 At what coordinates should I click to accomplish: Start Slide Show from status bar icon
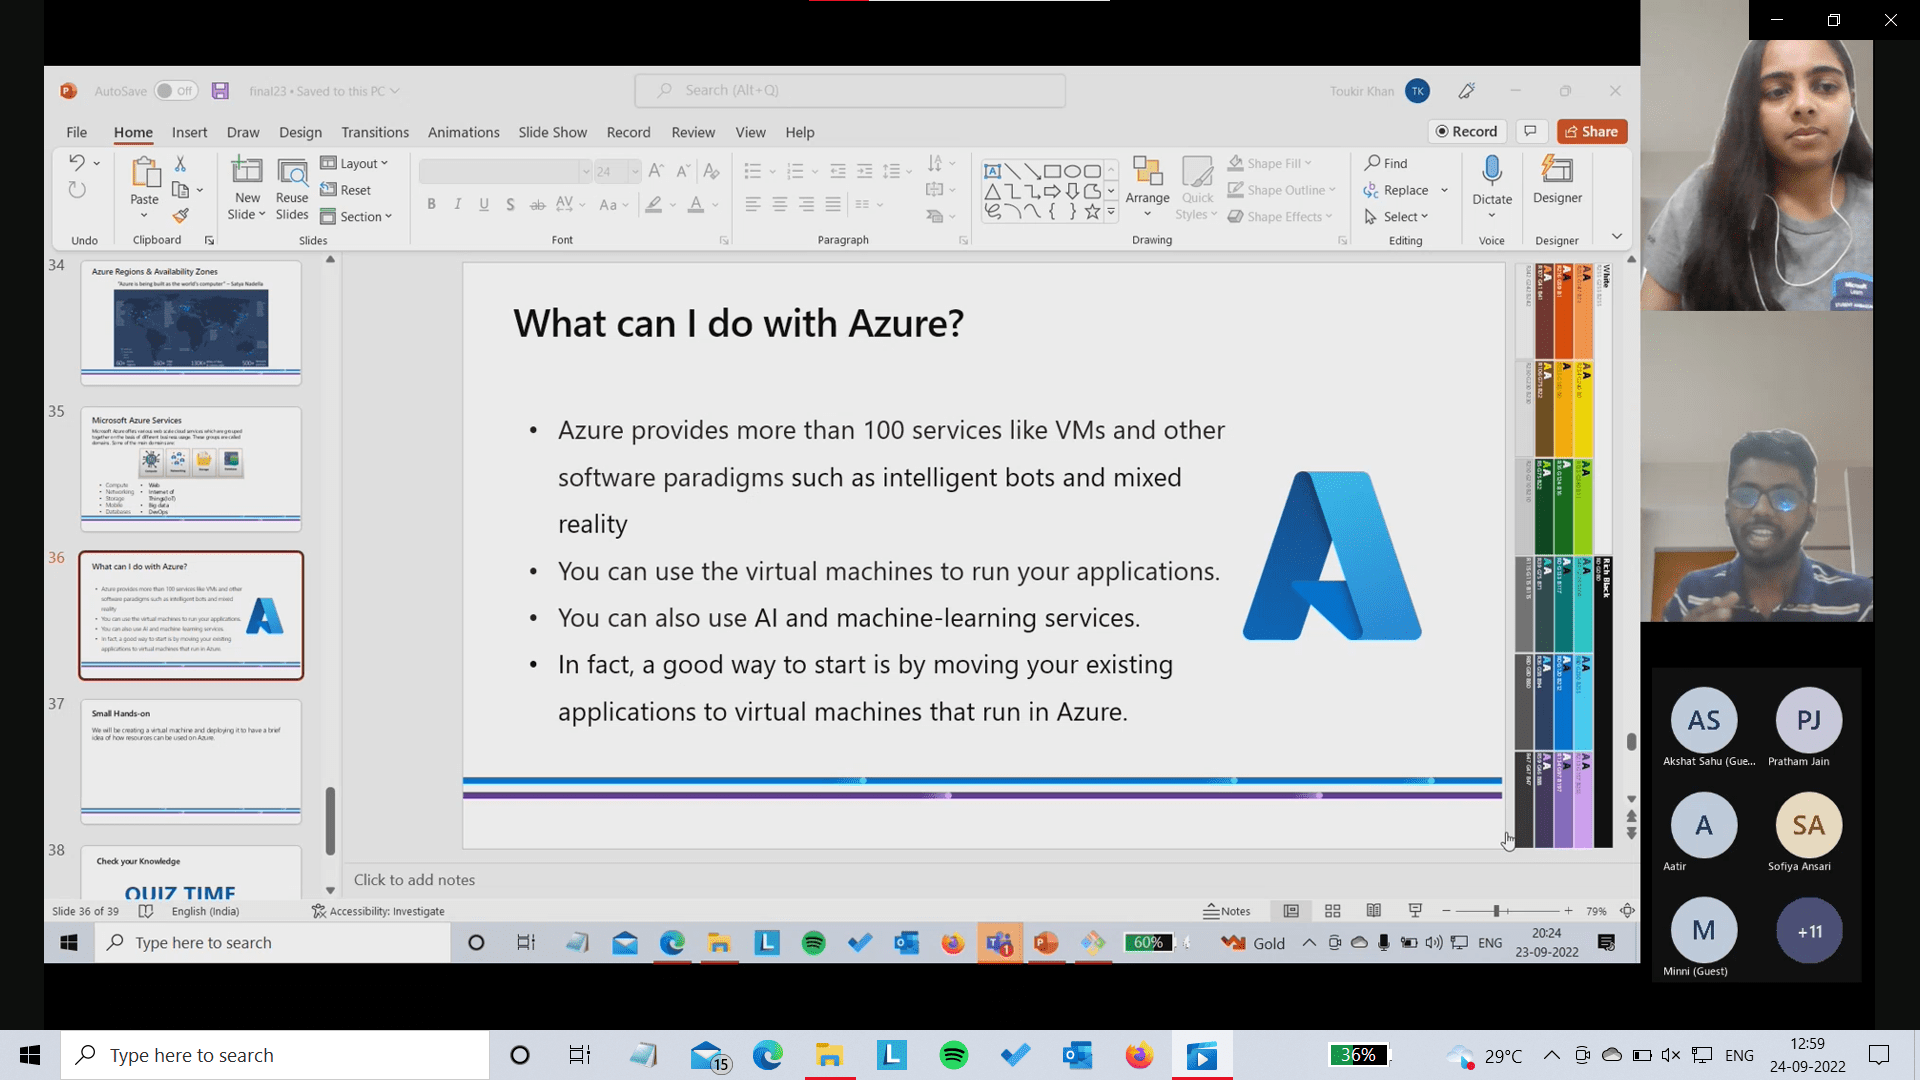tap(1415, 911)
